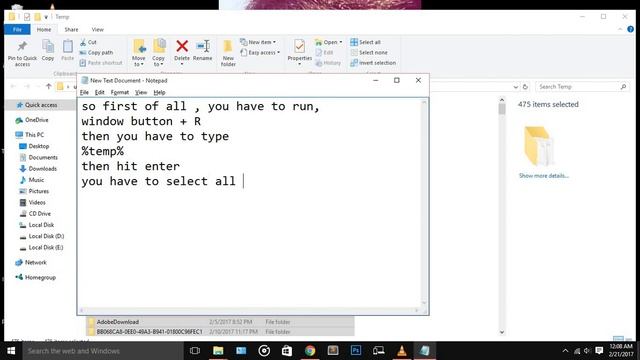Open Notepad Help menu

(159, 92)
